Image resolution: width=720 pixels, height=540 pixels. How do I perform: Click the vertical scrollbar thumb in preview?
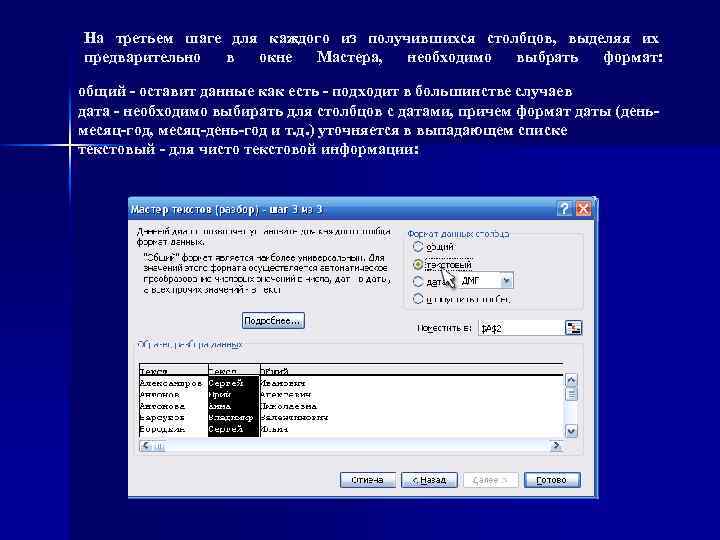[571, 394]
